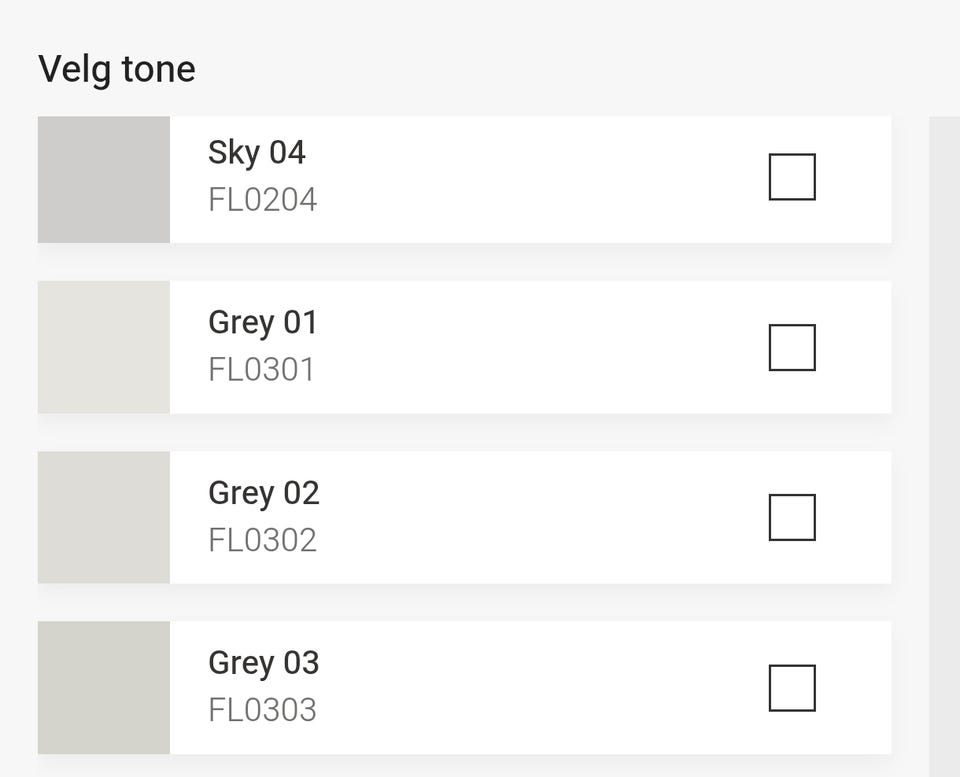Select the Grey 02 tone label
The image size is (960, 777).
(264, 493)
